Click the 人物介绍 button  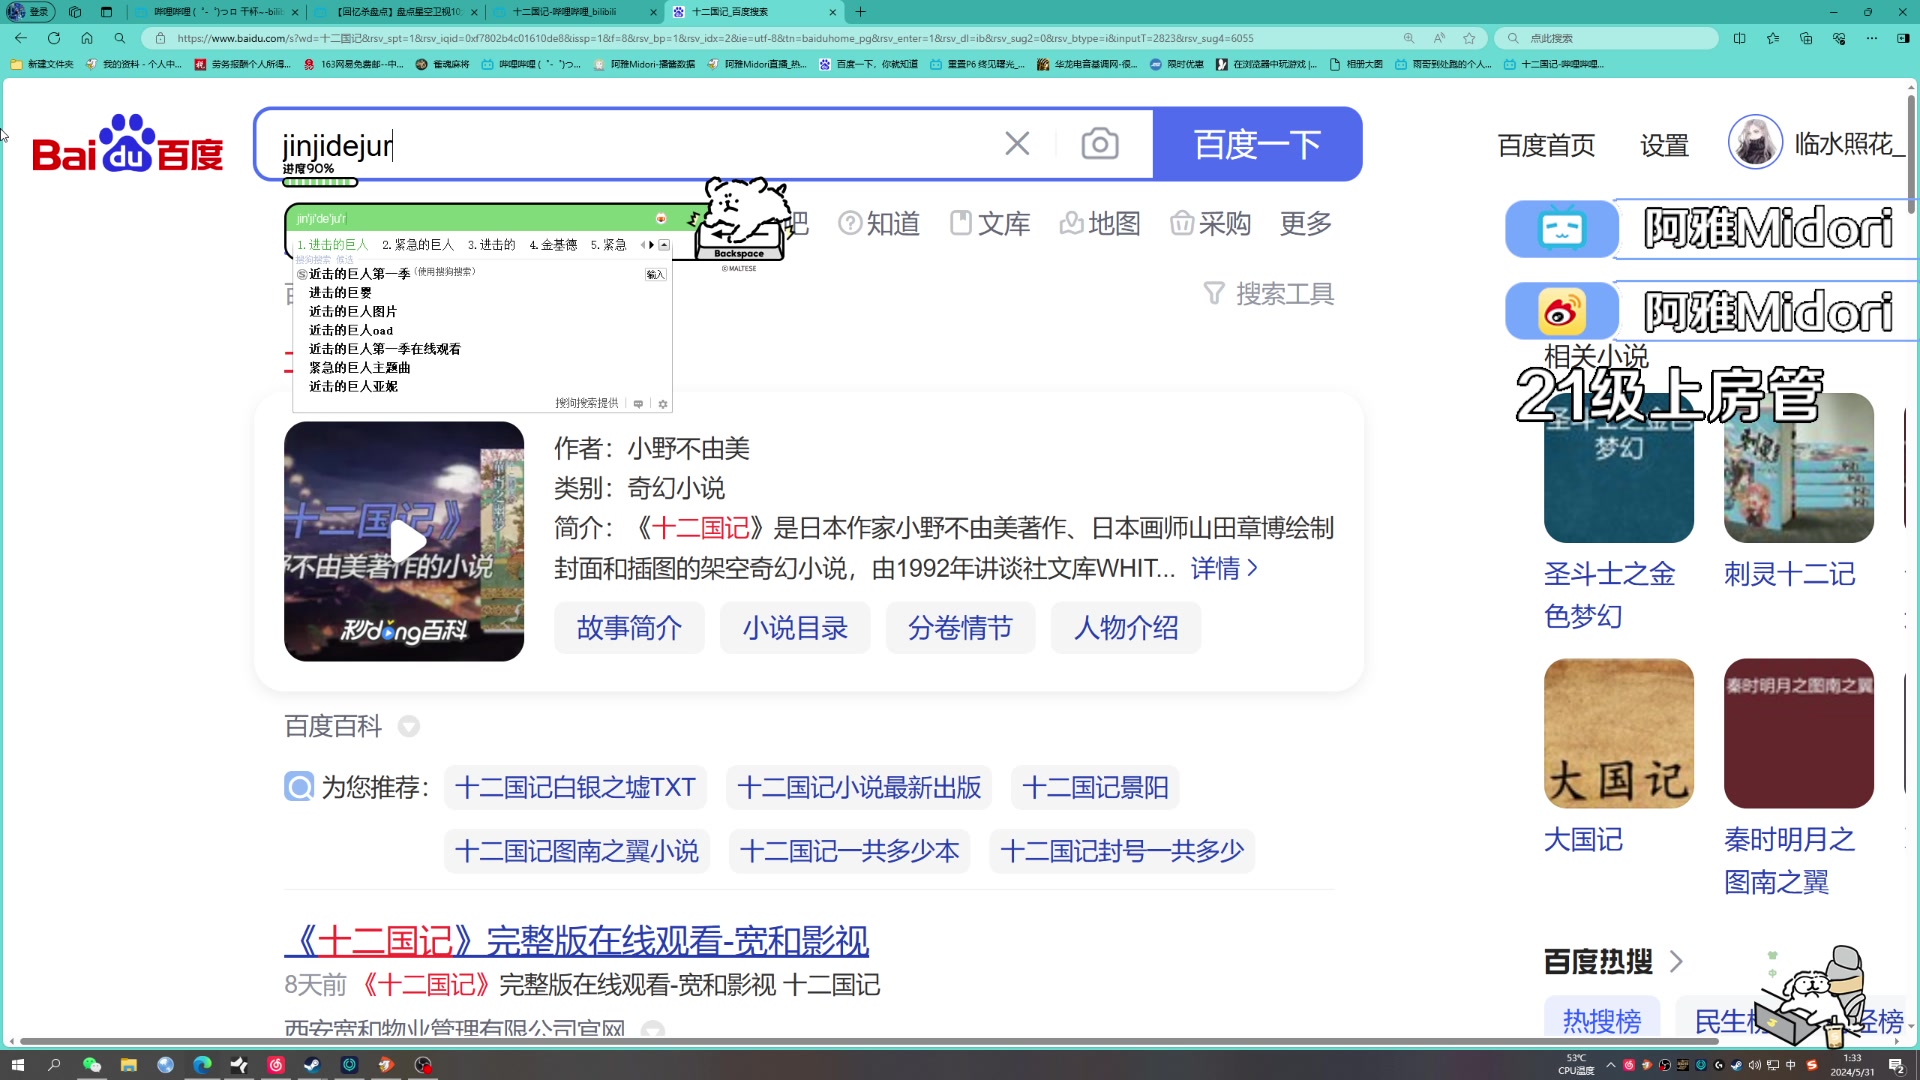pyautogui.click(x=1126, y=628)
